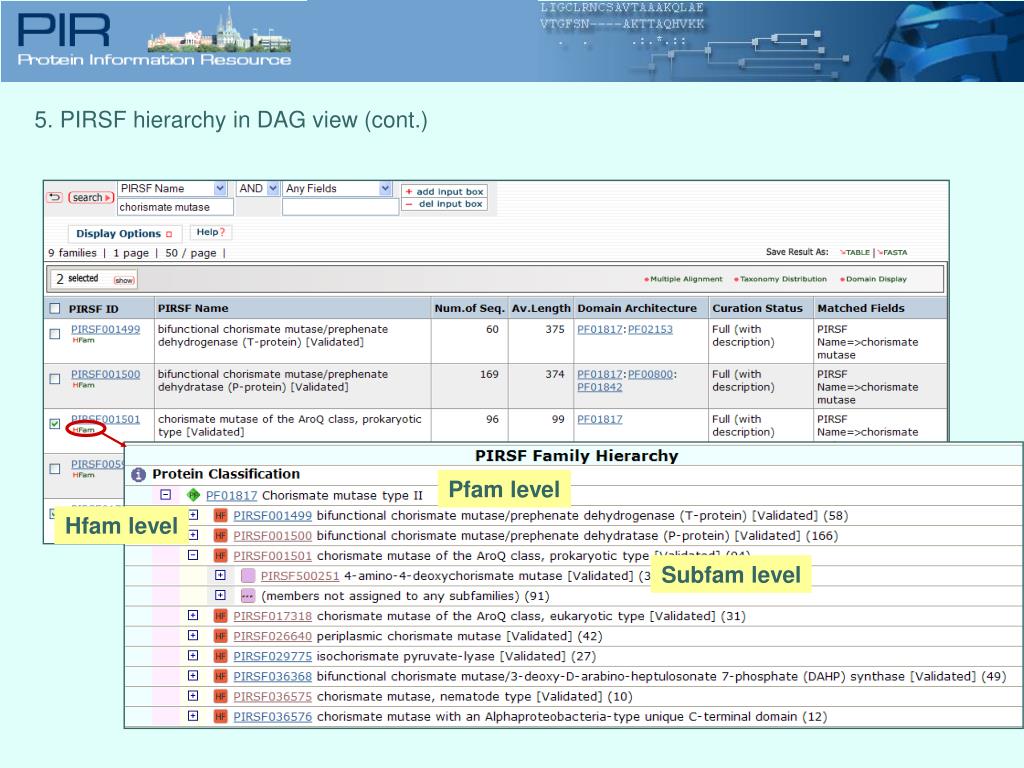Image resolution: width=1024 pixels, height=768 pixels.
Task: Click del input box button
Action: pyautogui.click(x=444, y=204)
